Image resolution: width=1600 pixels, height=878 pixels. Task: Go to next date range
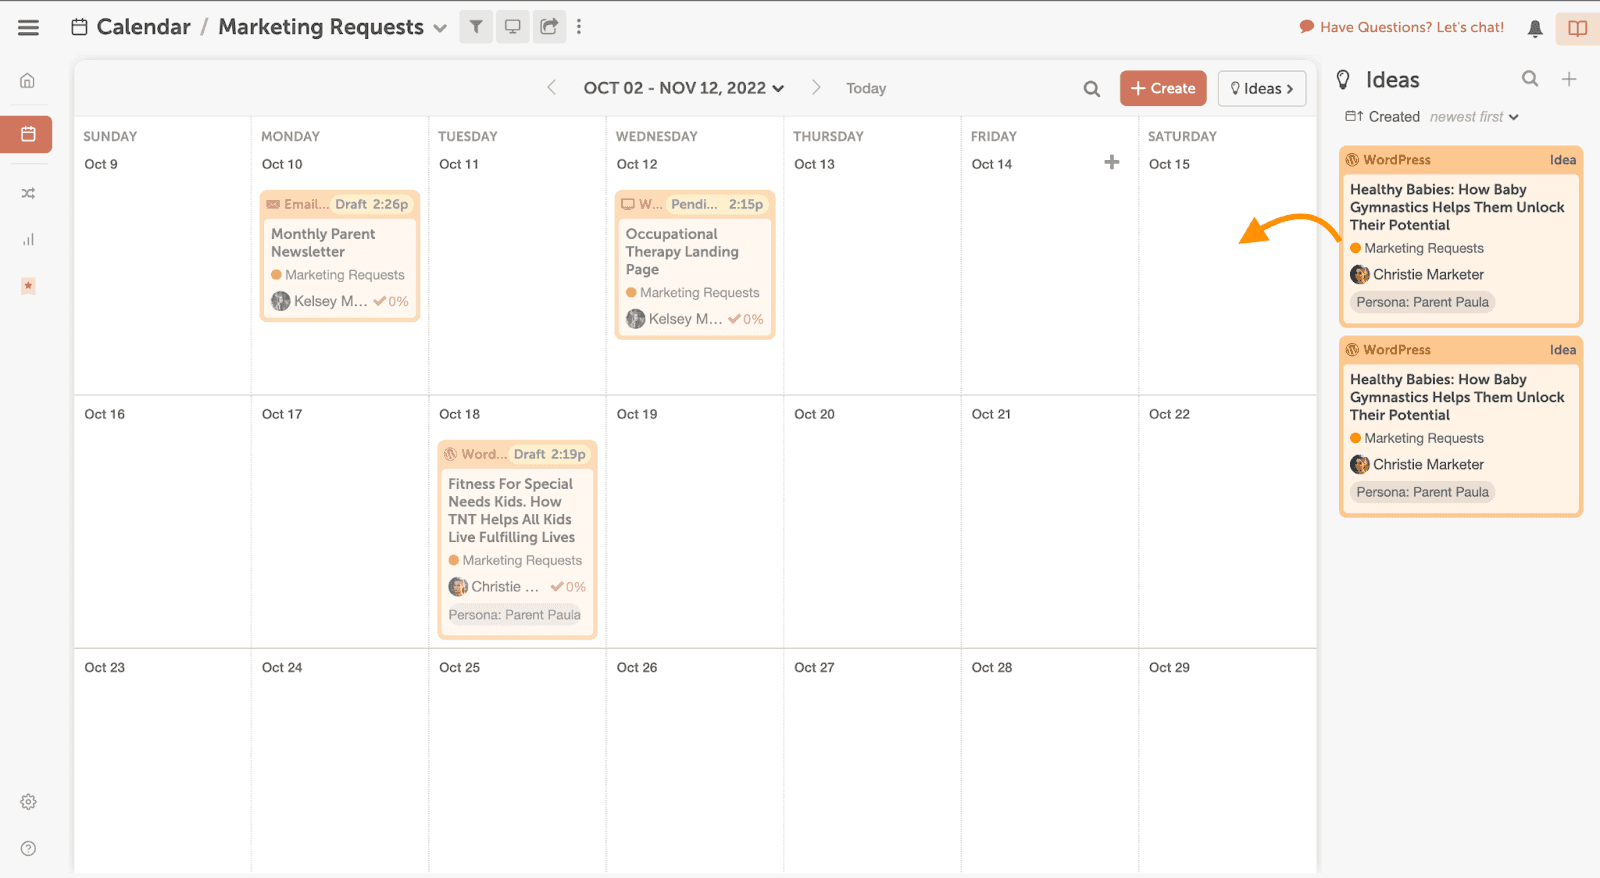816,88
